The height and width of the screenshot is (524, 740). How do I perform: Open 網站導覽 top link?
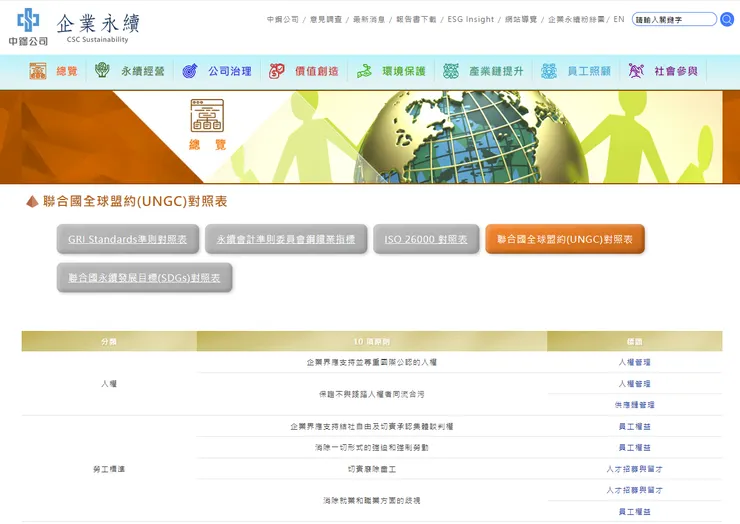tap(521, 19)
